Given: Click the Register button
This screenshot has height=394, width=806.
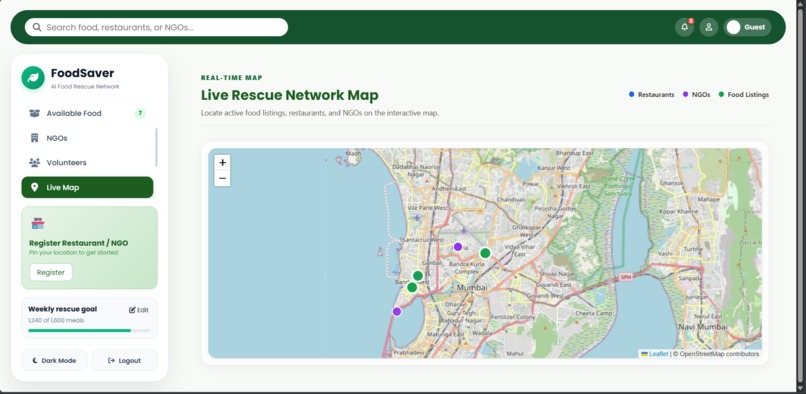Looking at the screenshot, I should pyautogui.click(x=50, y=272).
